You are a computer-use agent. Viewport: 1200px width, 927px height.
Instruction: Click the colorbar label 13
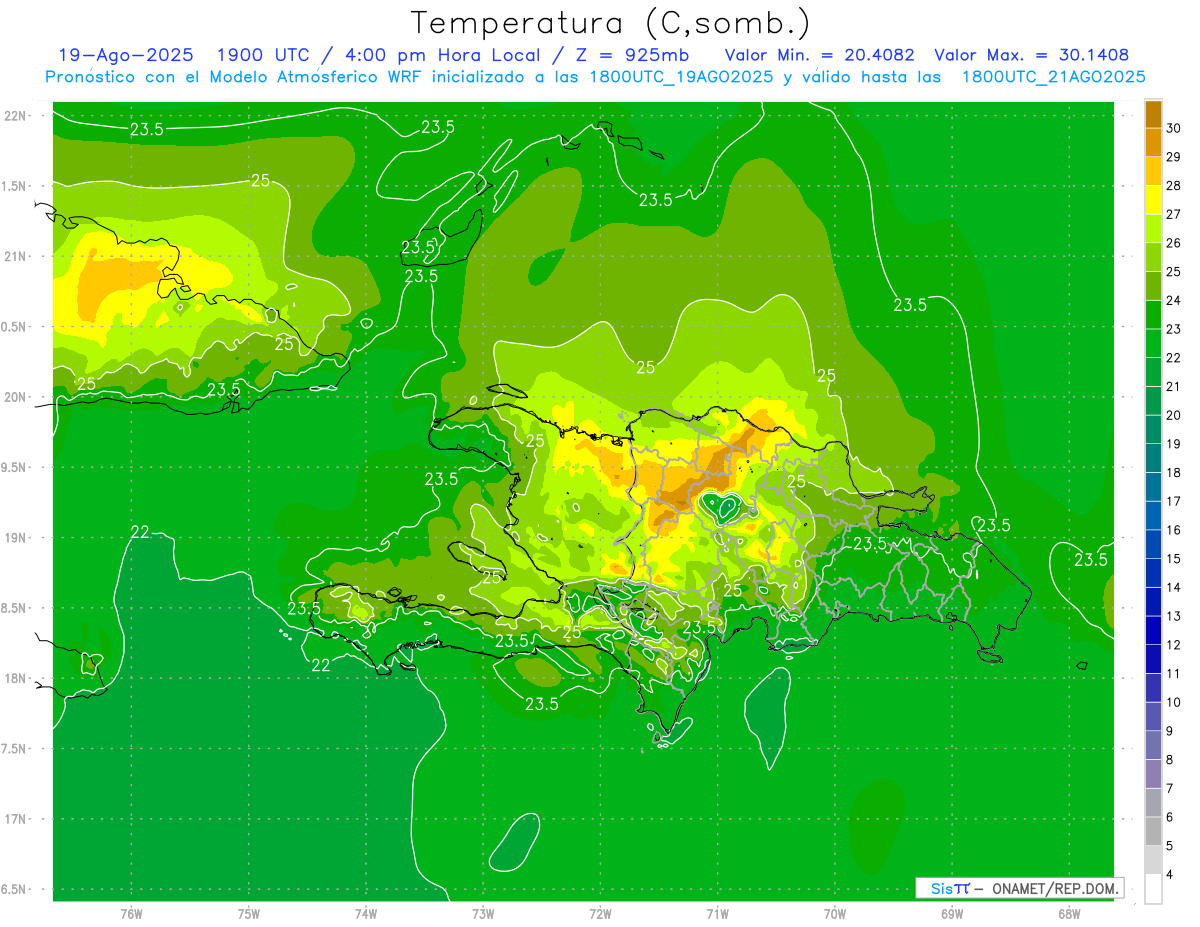coord(1174,616)
